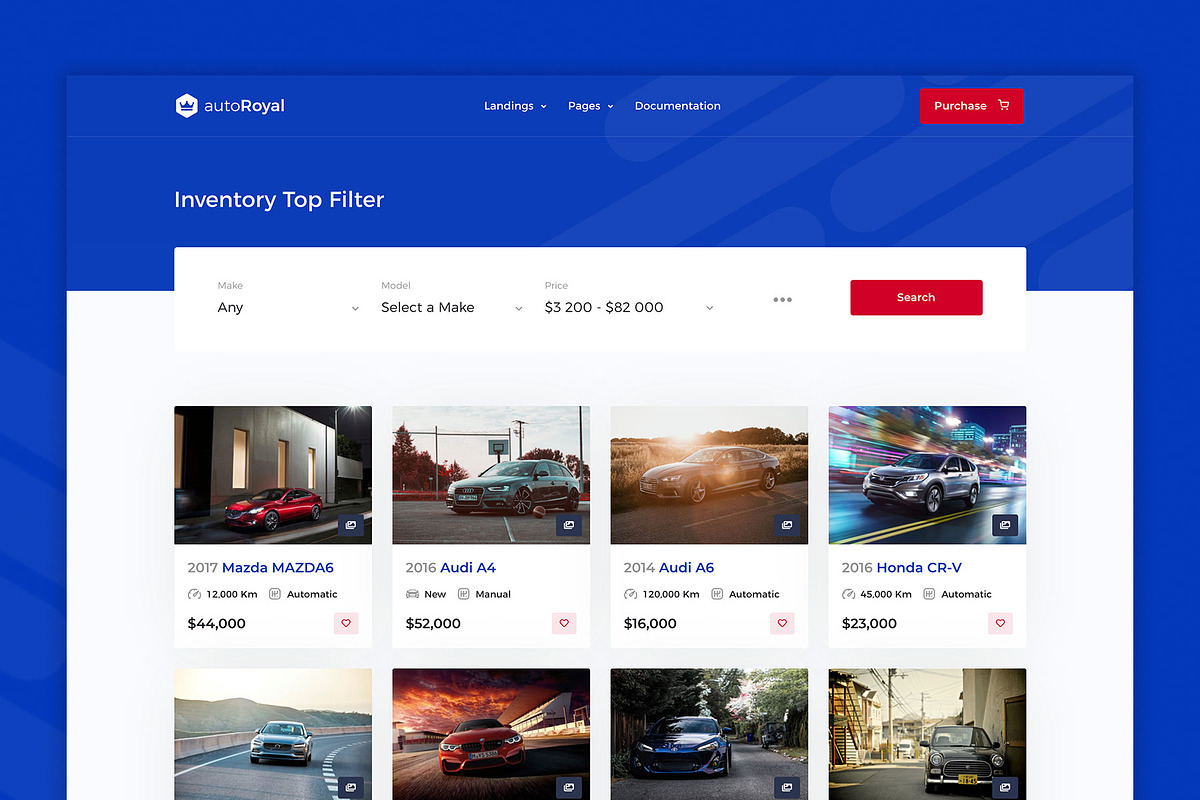
Task: Click the Inventory Top Filter heading
Action: pos(279,200)
